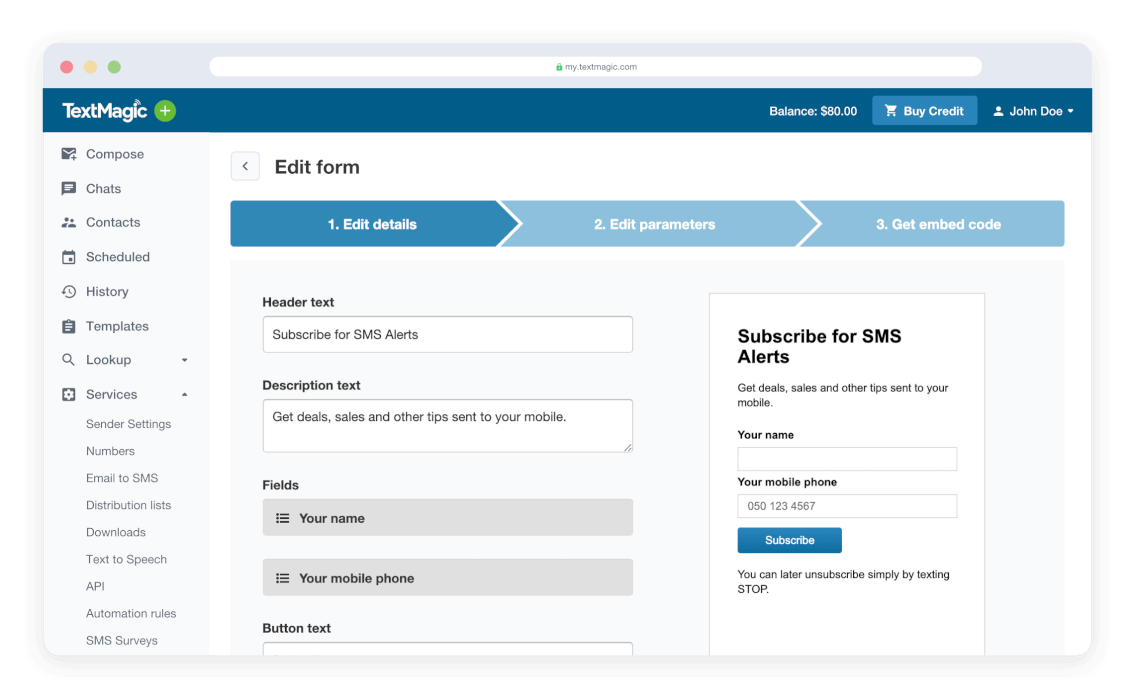Image resolution: width=1135 pixels, height=700 pixels.
Task: Click the Subscribe button in form preview
Action: tap(789, 541)
